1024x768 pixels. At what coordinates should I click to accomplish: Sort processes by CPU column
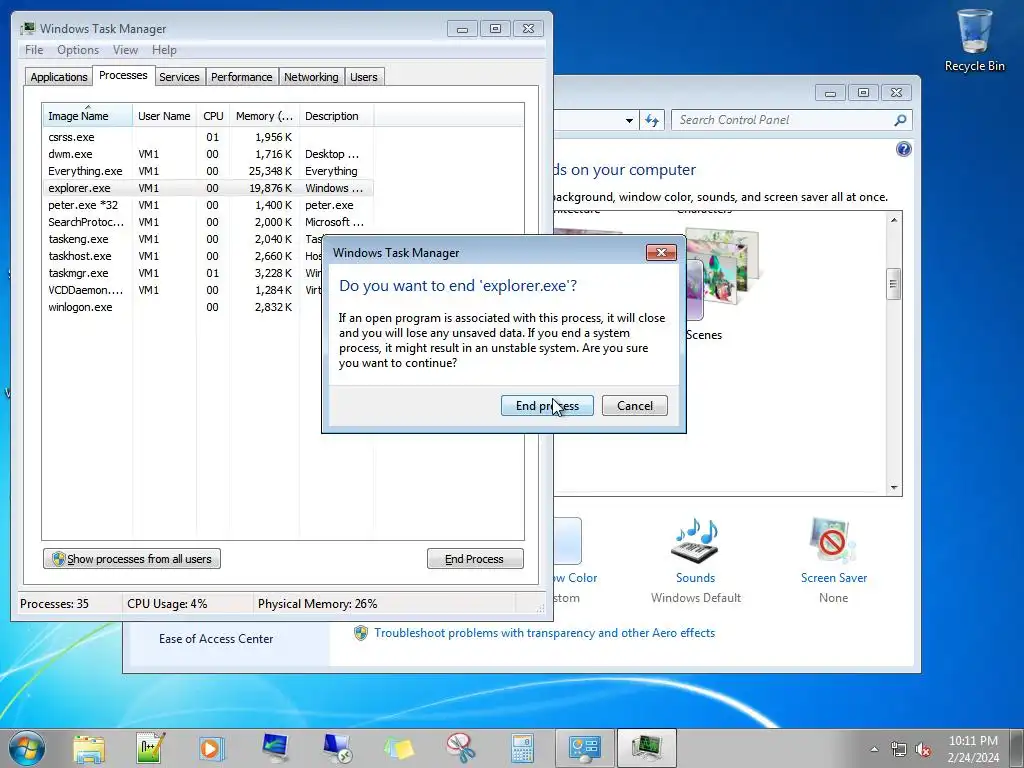click(213, 116)
